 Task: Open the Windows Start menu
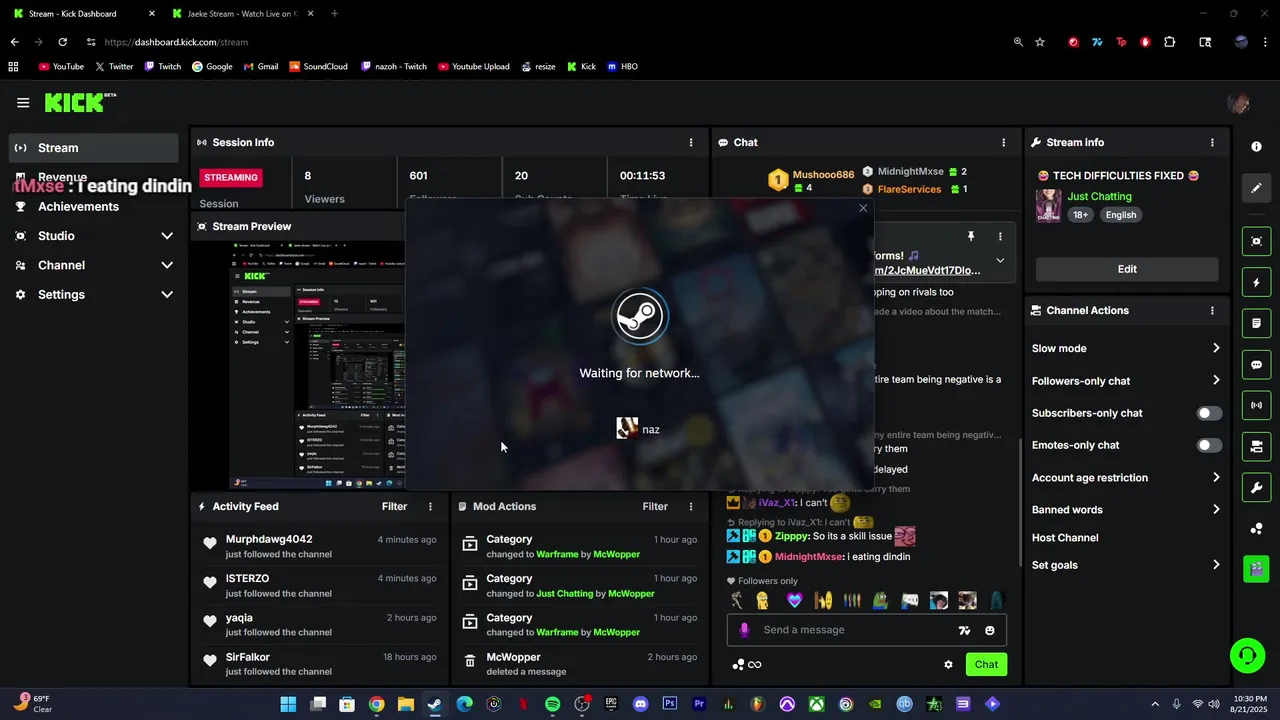[x=288, y=704]
